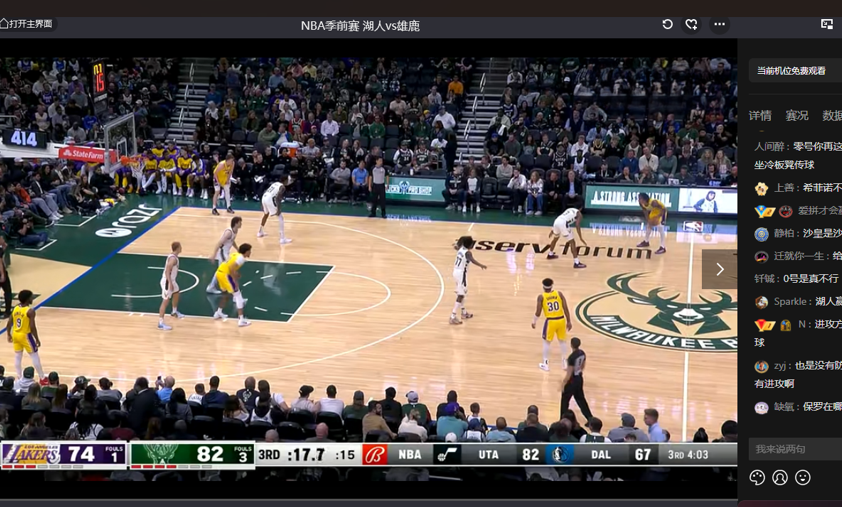Click the chat input field 我来说两句
842x507 pixels.
tap(792, 449)
